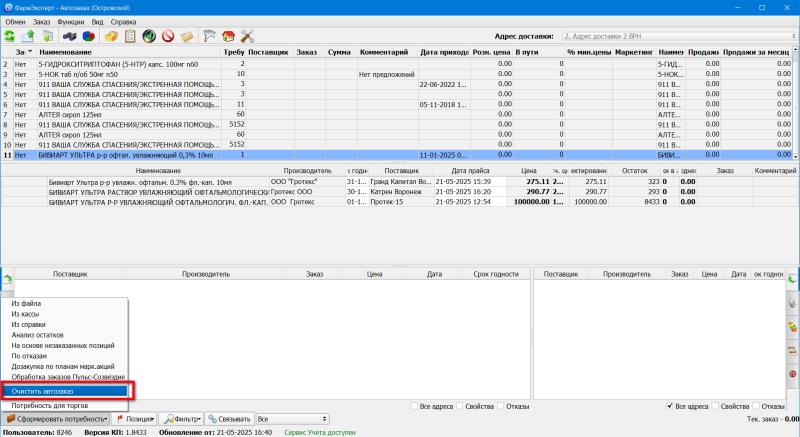This screenshot has width=800, height=437.
Task: Click the house icon in toolbar
Action: pos(229,36)
